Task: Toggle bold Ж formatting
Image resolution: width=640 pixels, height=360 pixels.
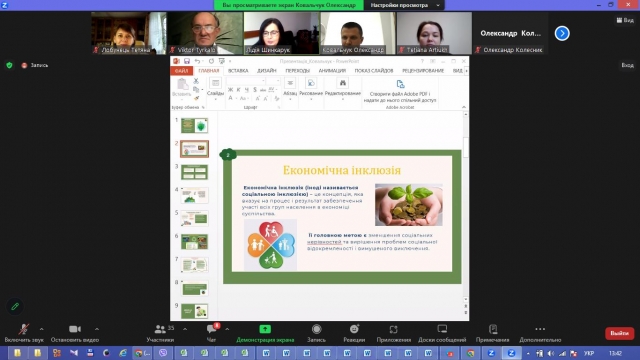Action: (231, 89)
